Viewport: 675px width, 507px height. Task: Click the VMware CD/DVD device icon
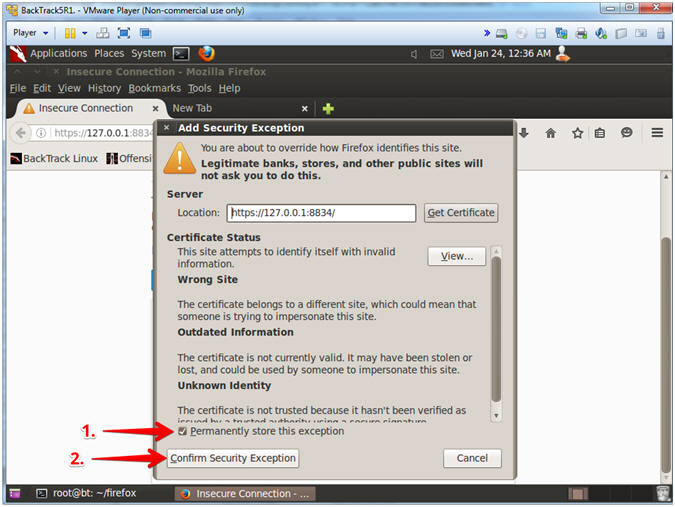click(x=521, y=34)
